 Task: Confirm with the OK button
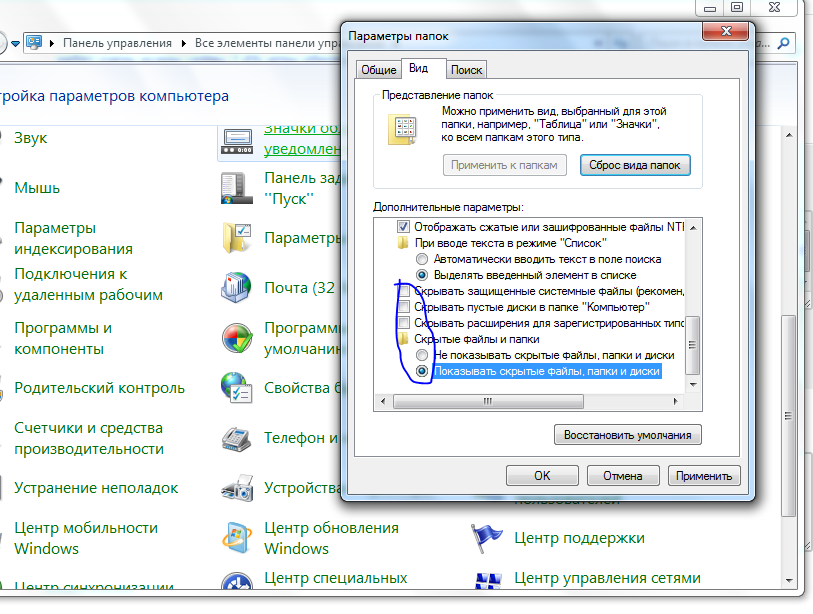coord(542,476)
